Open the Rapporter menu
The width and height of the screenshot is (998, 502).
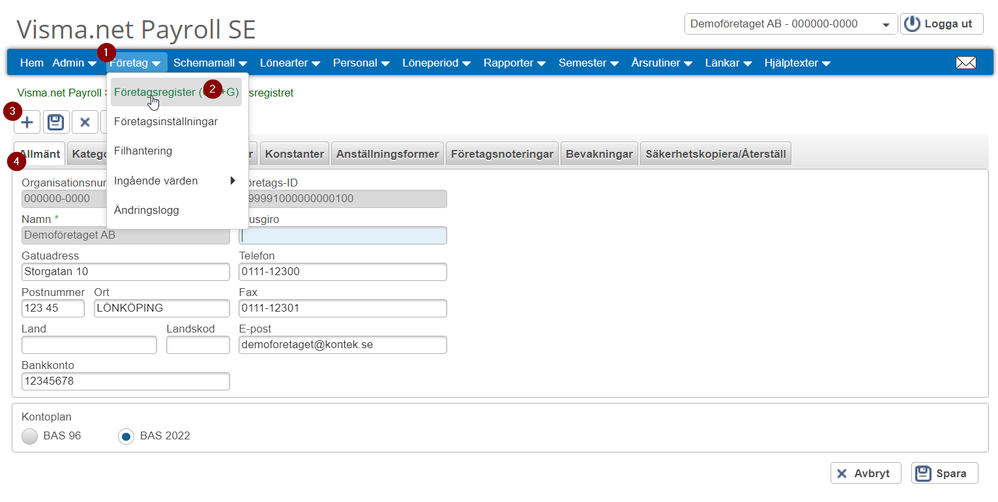(514, 63)
